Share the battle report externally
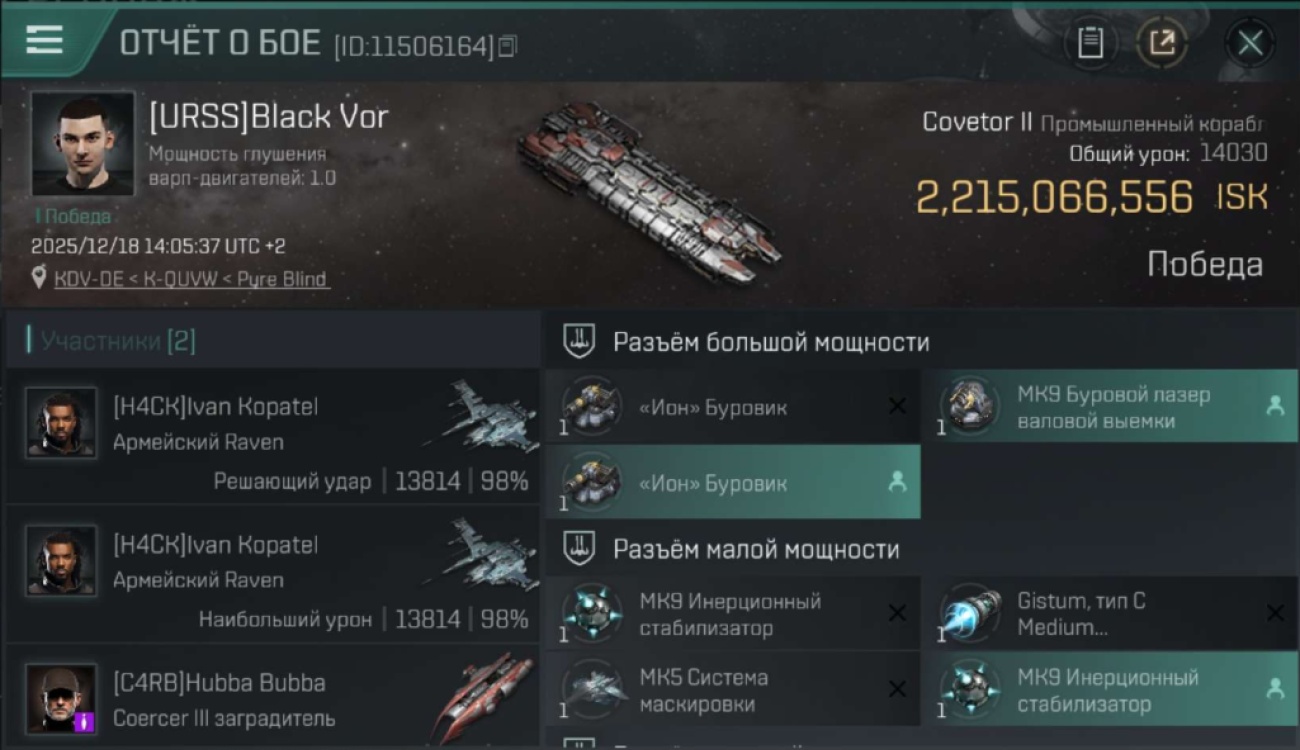Screen dimensions: 1300x750 click(1162, 43)
